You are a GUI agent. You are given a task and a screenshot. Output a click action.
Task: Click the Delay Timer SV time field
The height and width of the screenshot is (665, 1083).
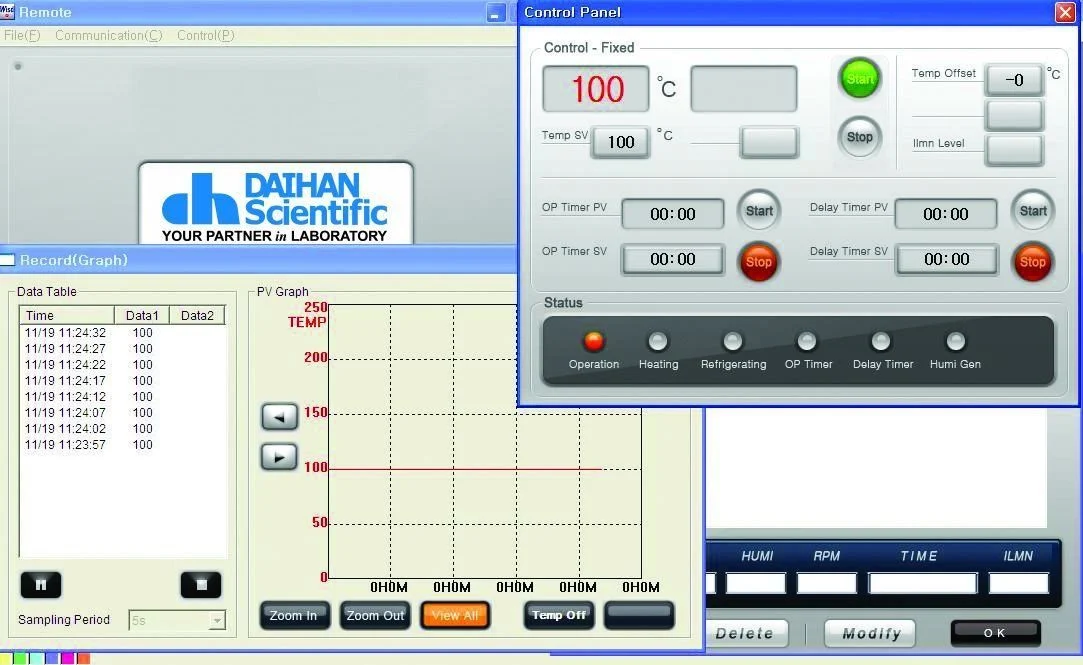pyautogui.click(x=946, y=260)
